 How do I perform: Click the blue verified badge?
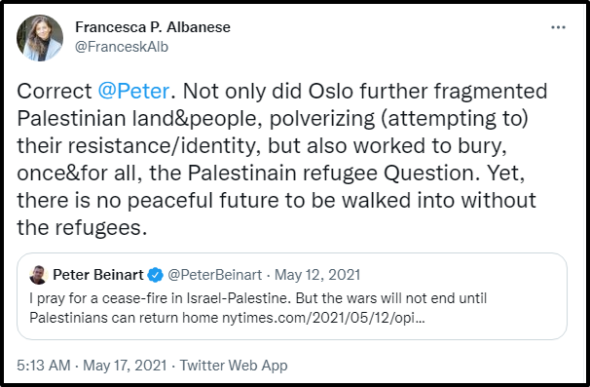tap(155, 275)
